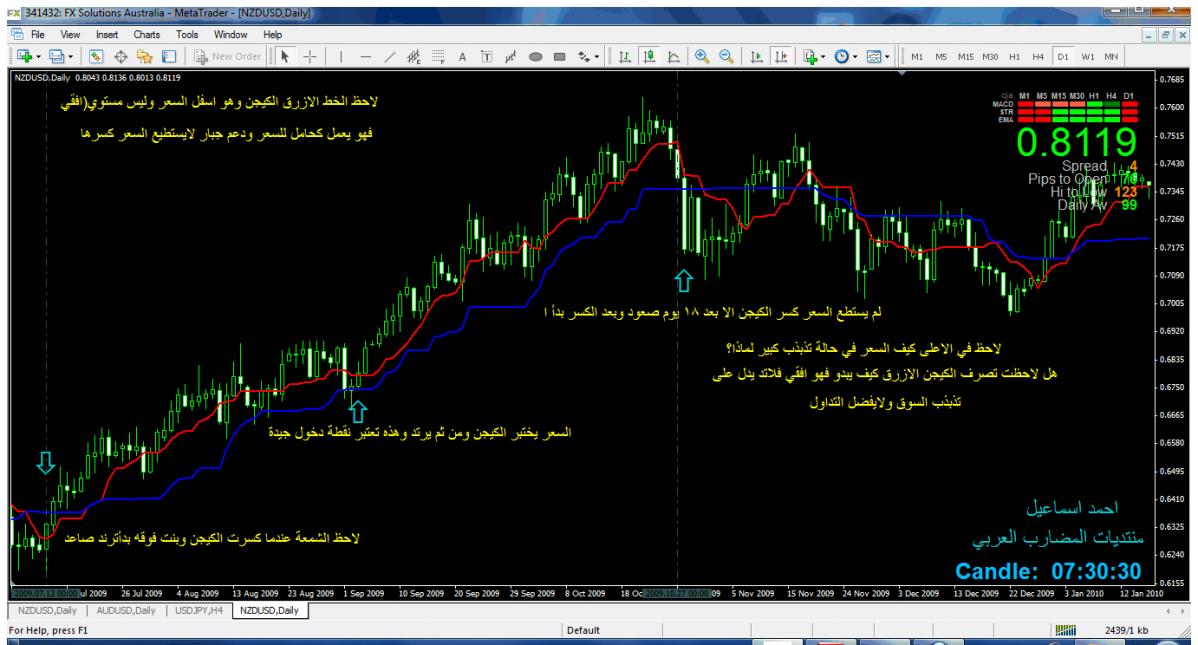Image resolution: width=1198 pixels, height=645 pixels.
Task: Open the View menu
Action: tap(70, 34)
